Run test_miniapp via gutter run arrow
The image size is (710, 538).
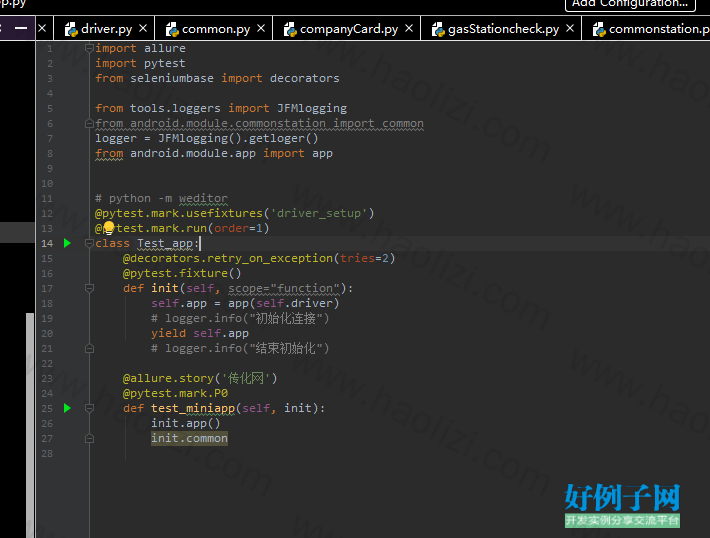click(x=67, y=408)
